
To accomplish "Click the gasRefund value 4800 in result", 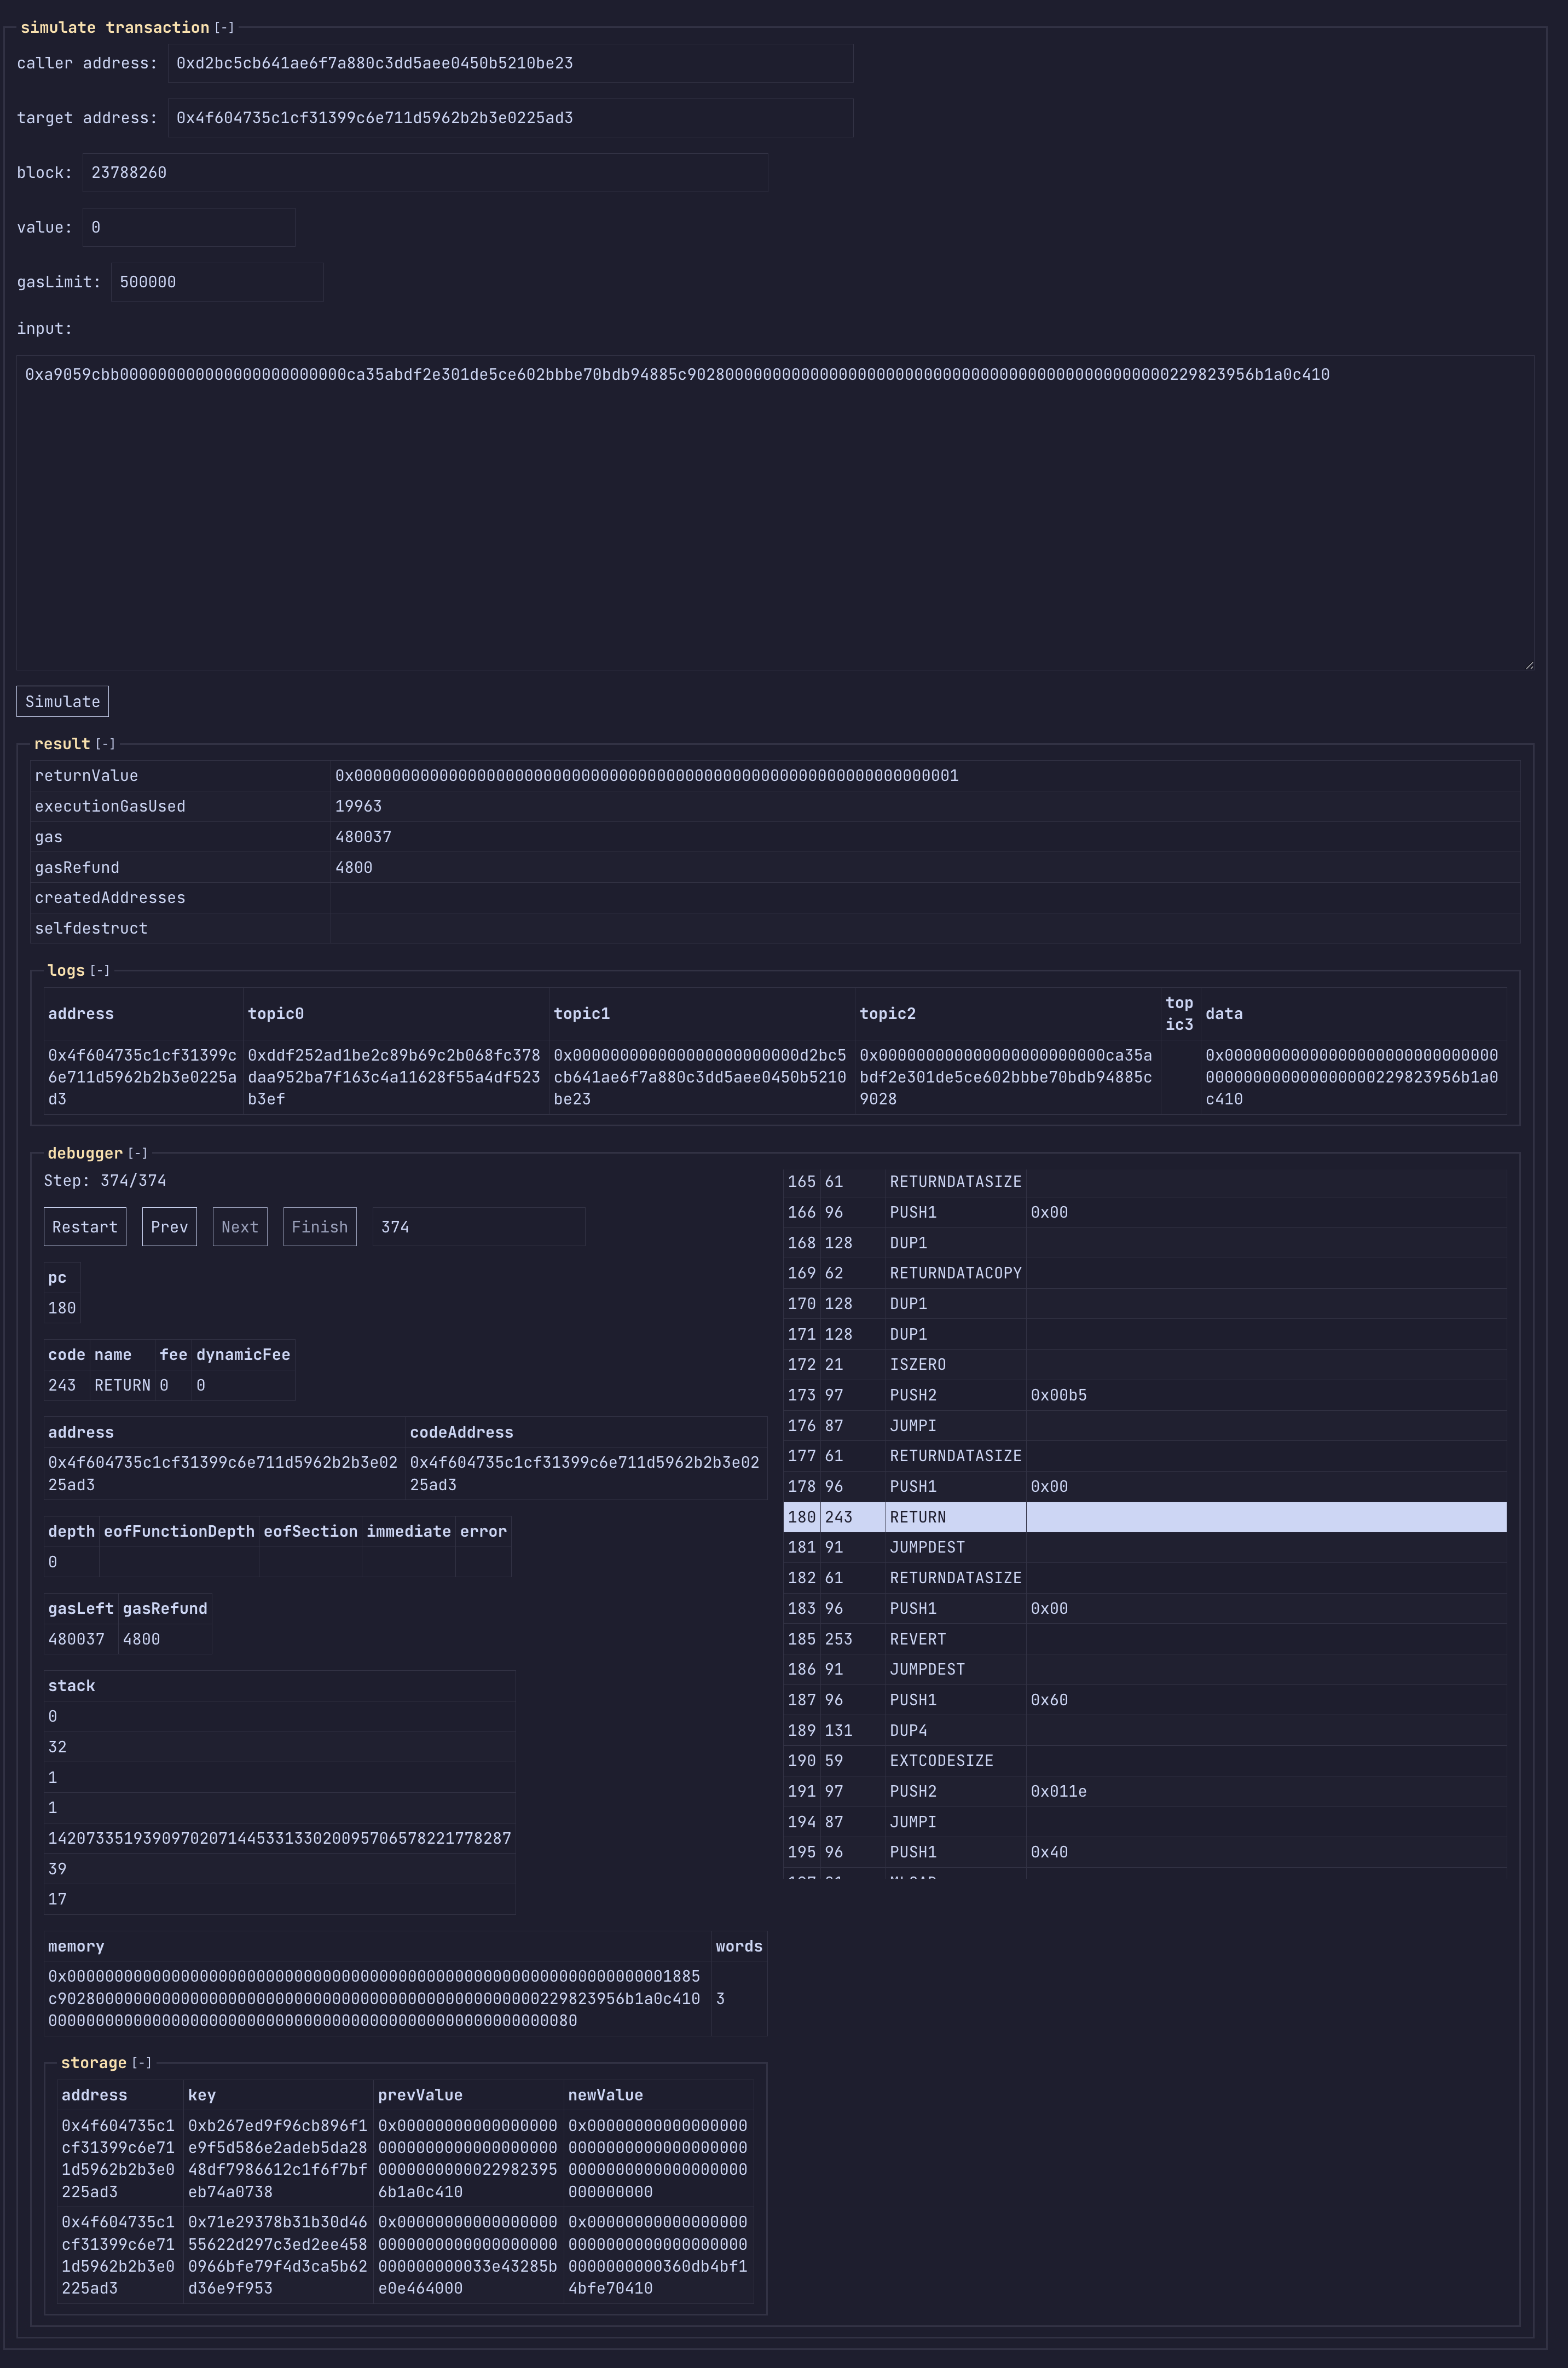I will [x=925, y=868].
